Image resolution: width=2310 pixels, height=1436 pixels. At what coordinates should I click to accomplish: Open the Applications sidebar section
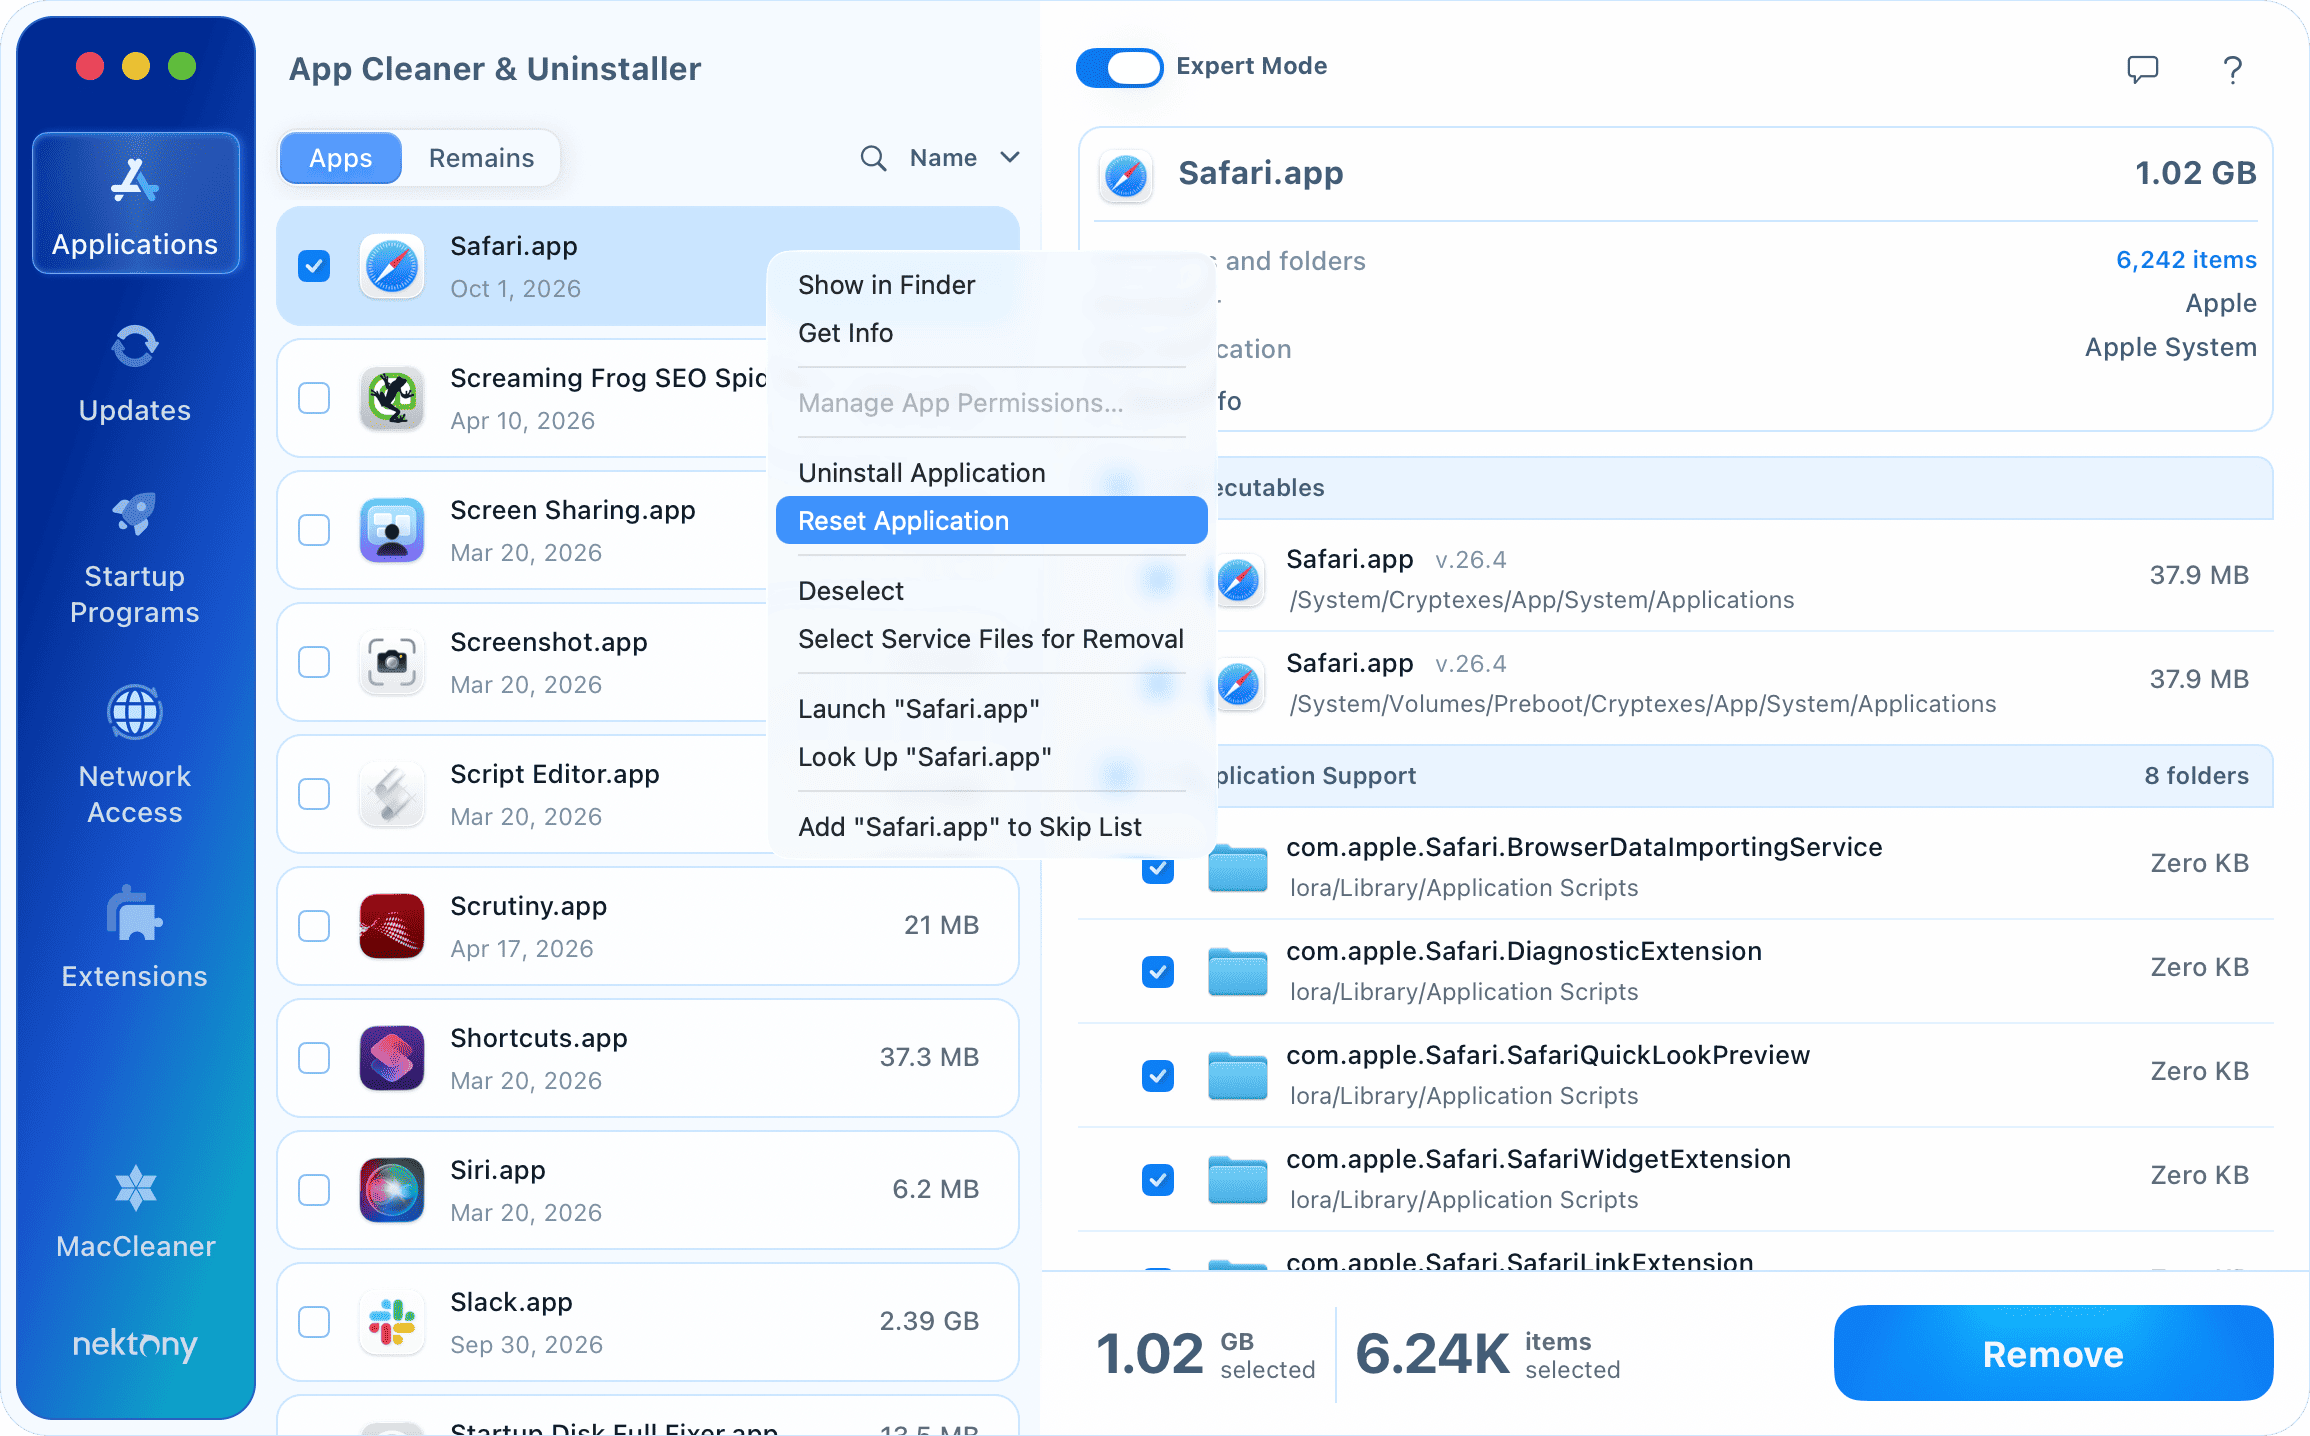(135, 203)
